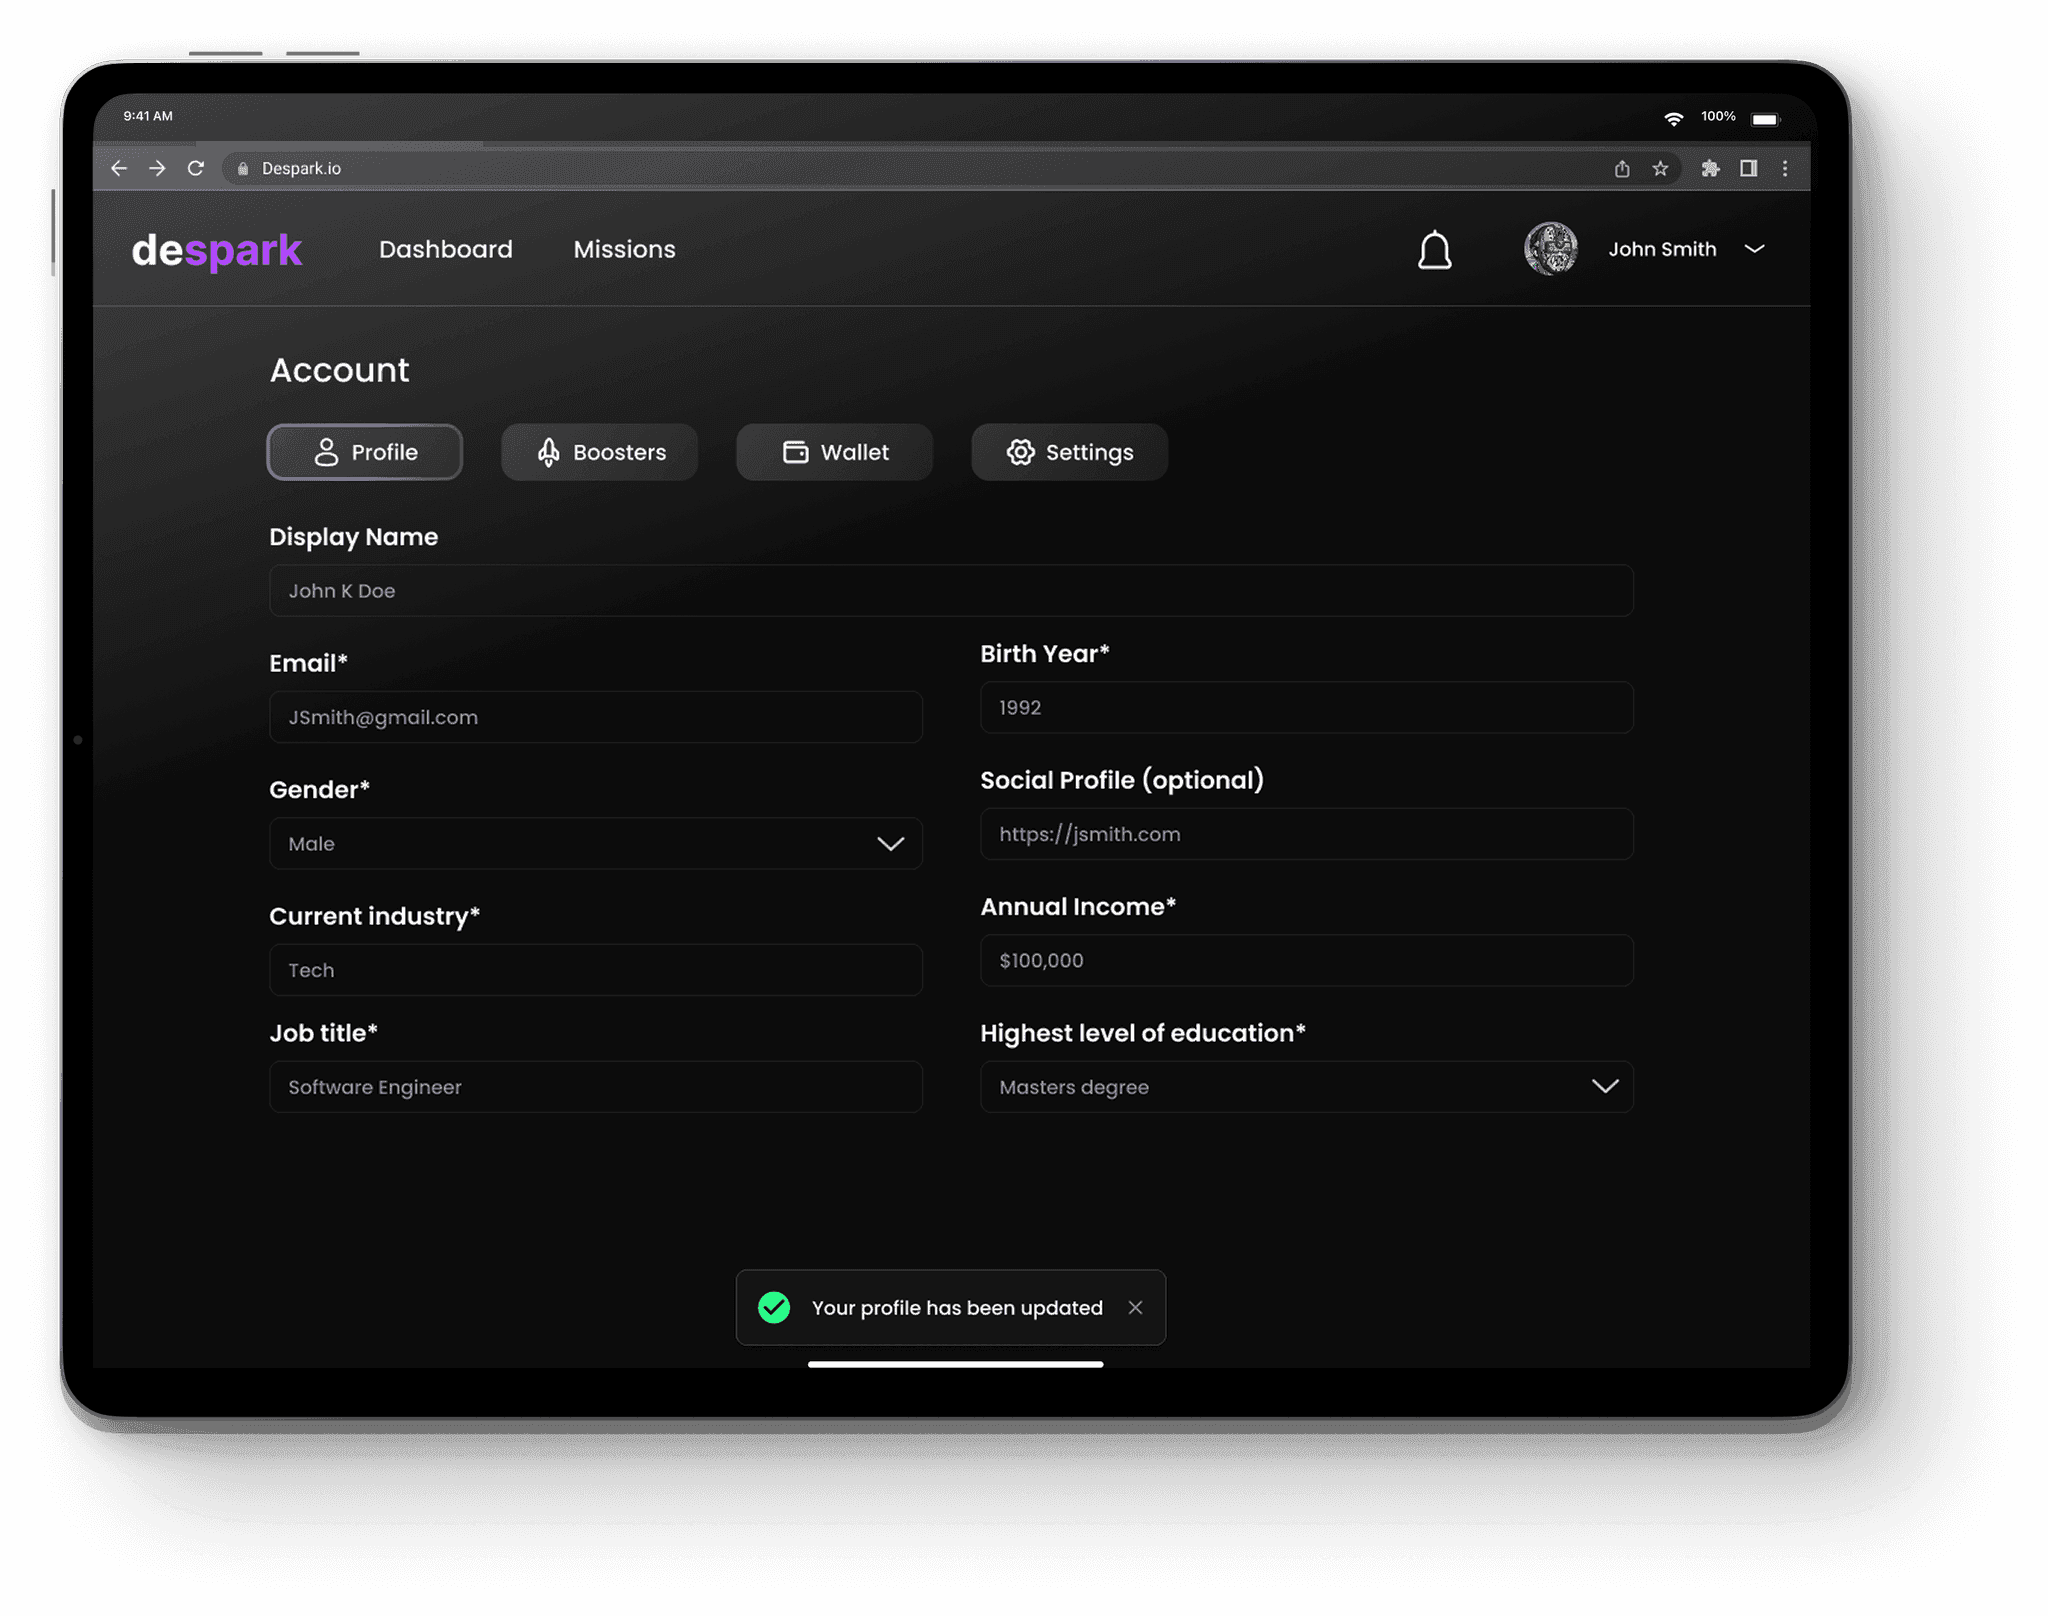Screen dimensions: 2048x1616
Task: Click the Display Name input field
Action: click(951, 591)
